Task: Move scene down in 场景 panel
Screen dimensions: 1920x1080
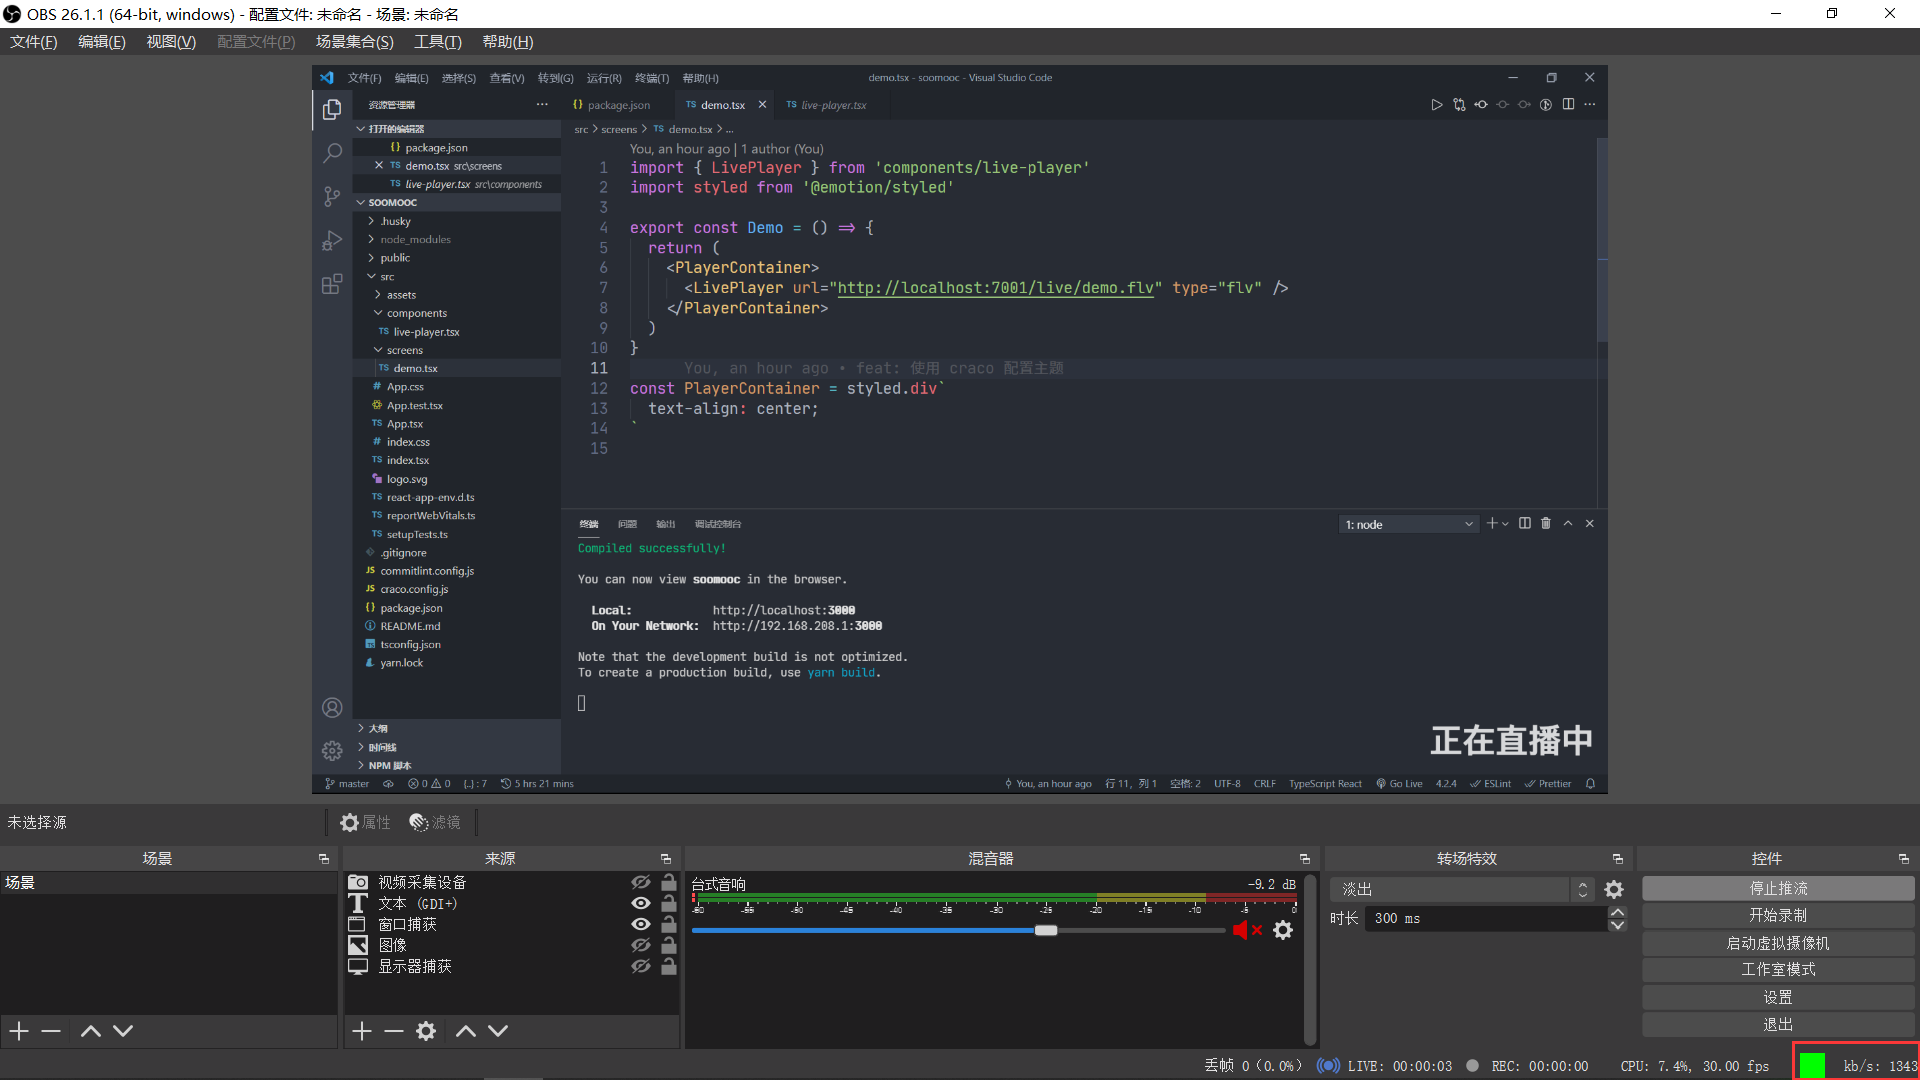Action: 123,1030
